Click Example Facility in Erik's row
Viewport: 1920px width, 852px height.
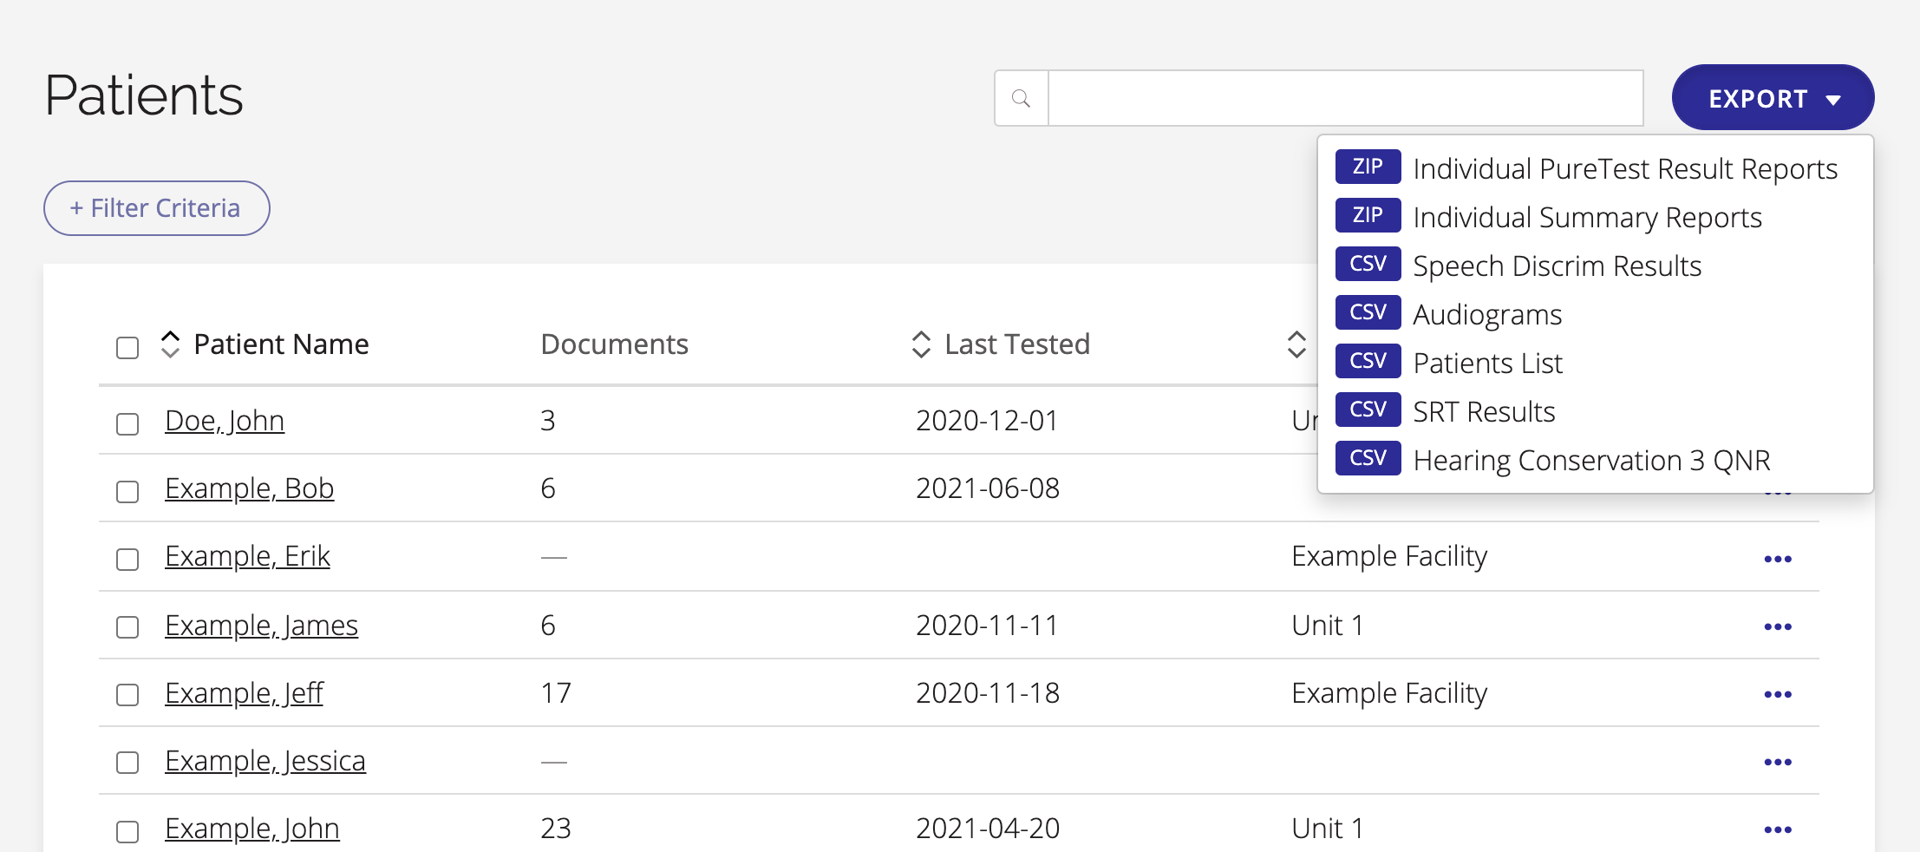click(x=1389, y=556)
